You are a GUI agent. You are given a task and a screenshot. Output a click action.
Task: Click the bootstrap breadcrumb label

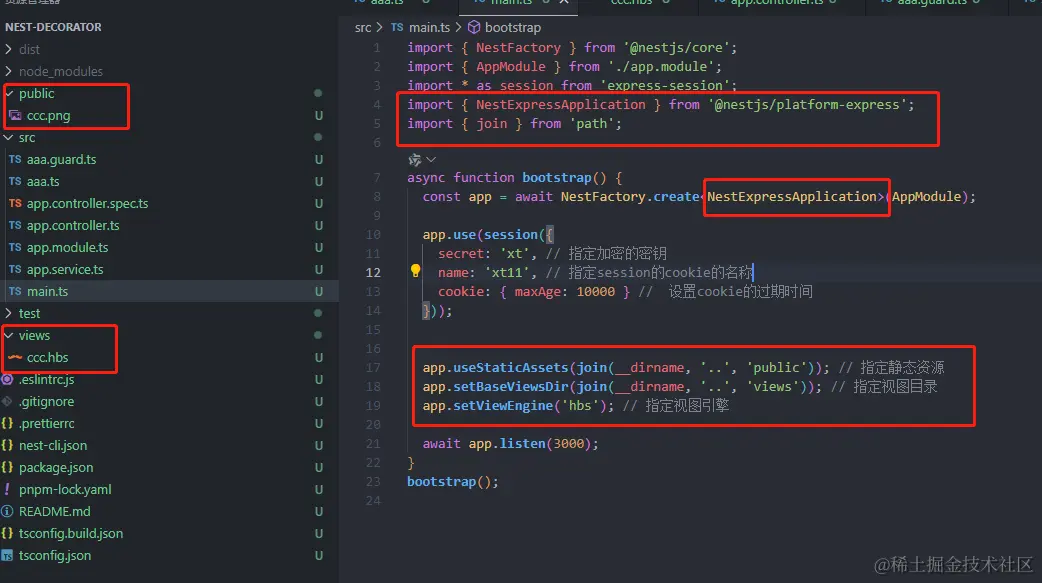[x=513, y=27]
